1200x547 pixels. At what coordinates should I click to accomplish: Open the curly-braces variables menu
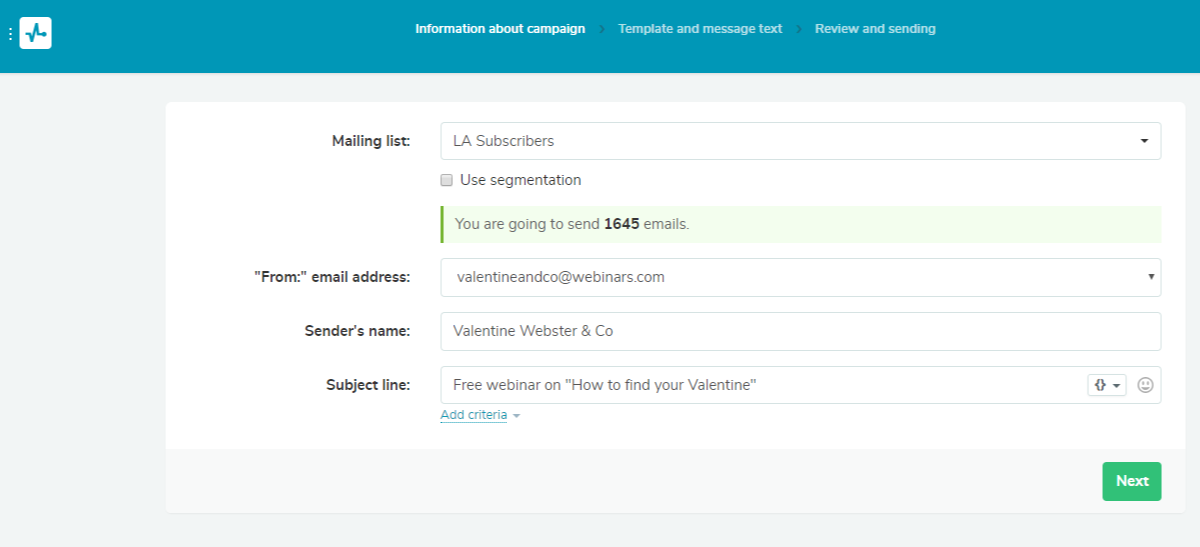[x=1106, y=385]
